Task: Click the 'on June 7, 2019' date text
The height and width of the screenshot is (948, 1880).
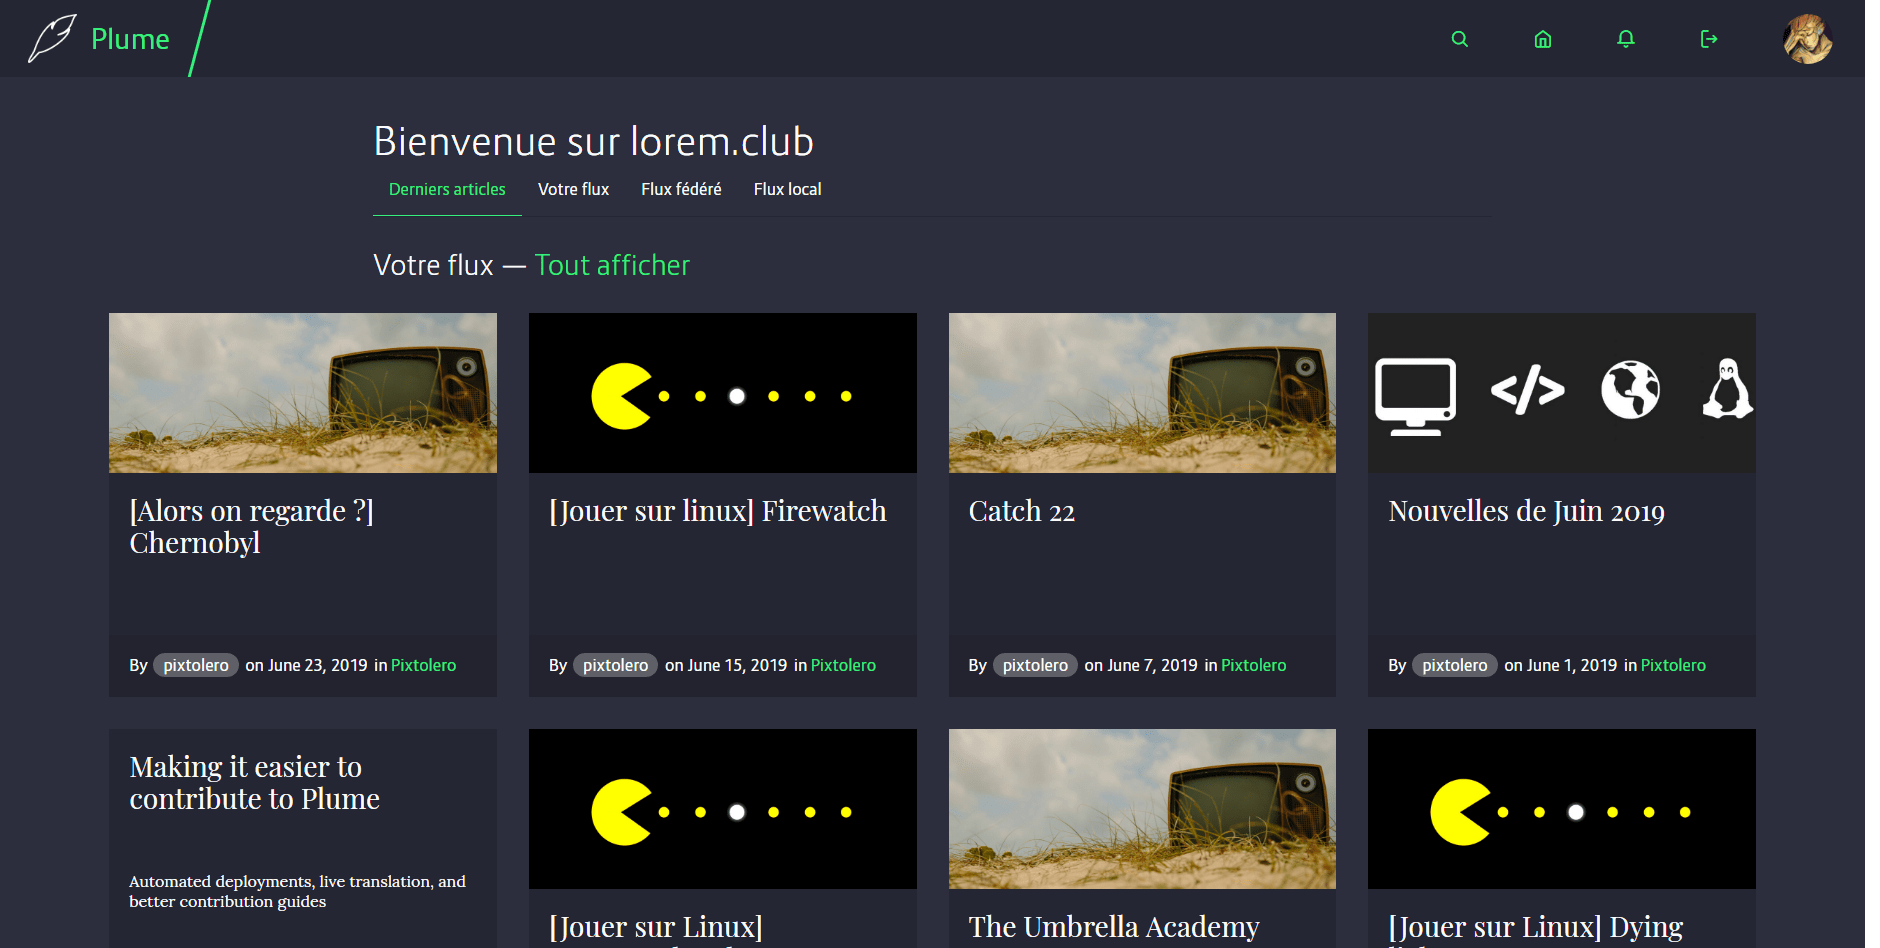Action: click(x=1141, y=665)
